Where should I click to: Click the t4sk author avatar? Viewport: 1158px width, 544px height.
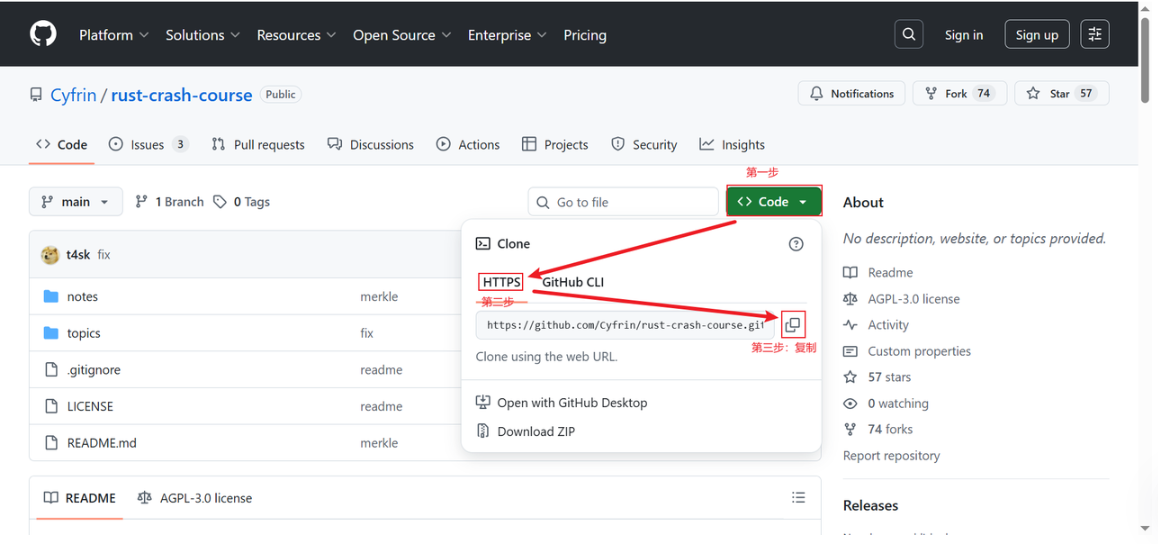pyautogui.click(x=49, y=255)
